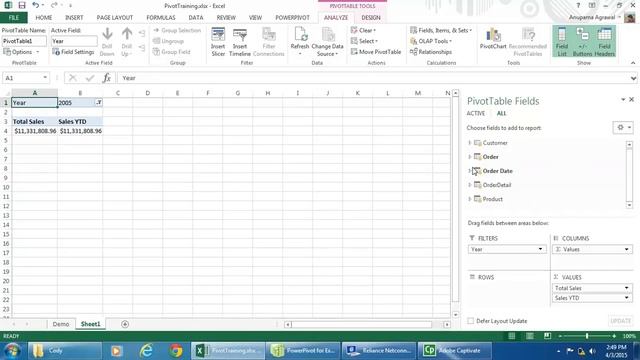
Task: Open the Total Sales field dropdown in VALUES
Action: (x=627, y=288)
